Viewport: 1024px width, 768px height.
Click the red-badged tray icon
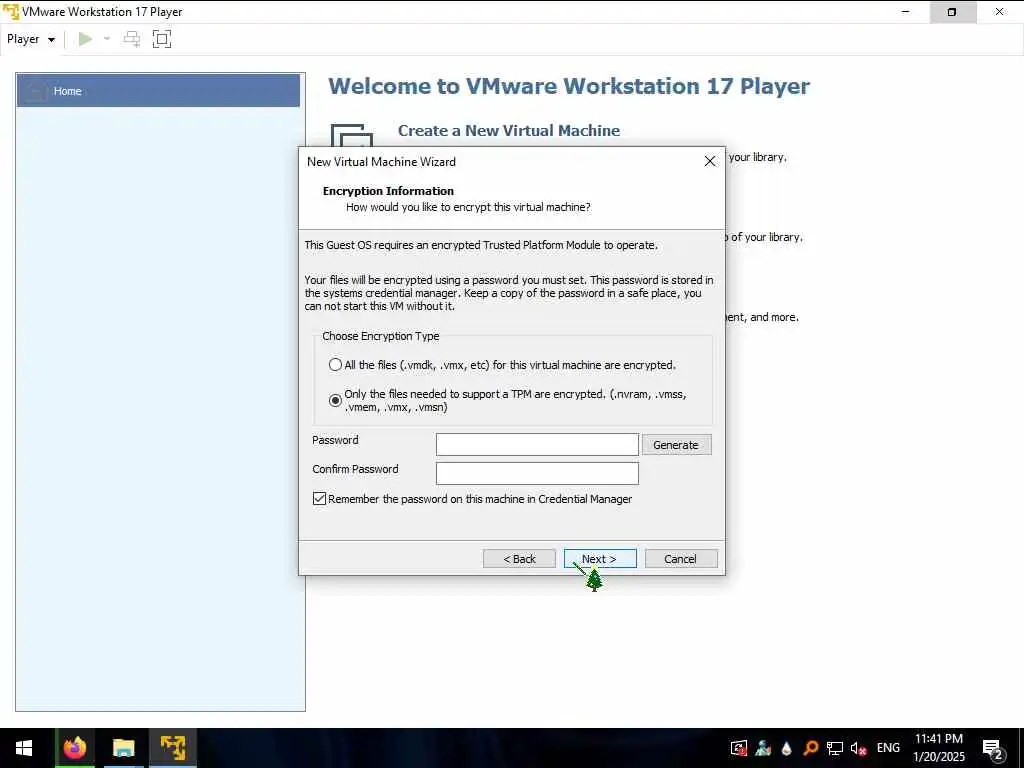click(x=739, y=748)
